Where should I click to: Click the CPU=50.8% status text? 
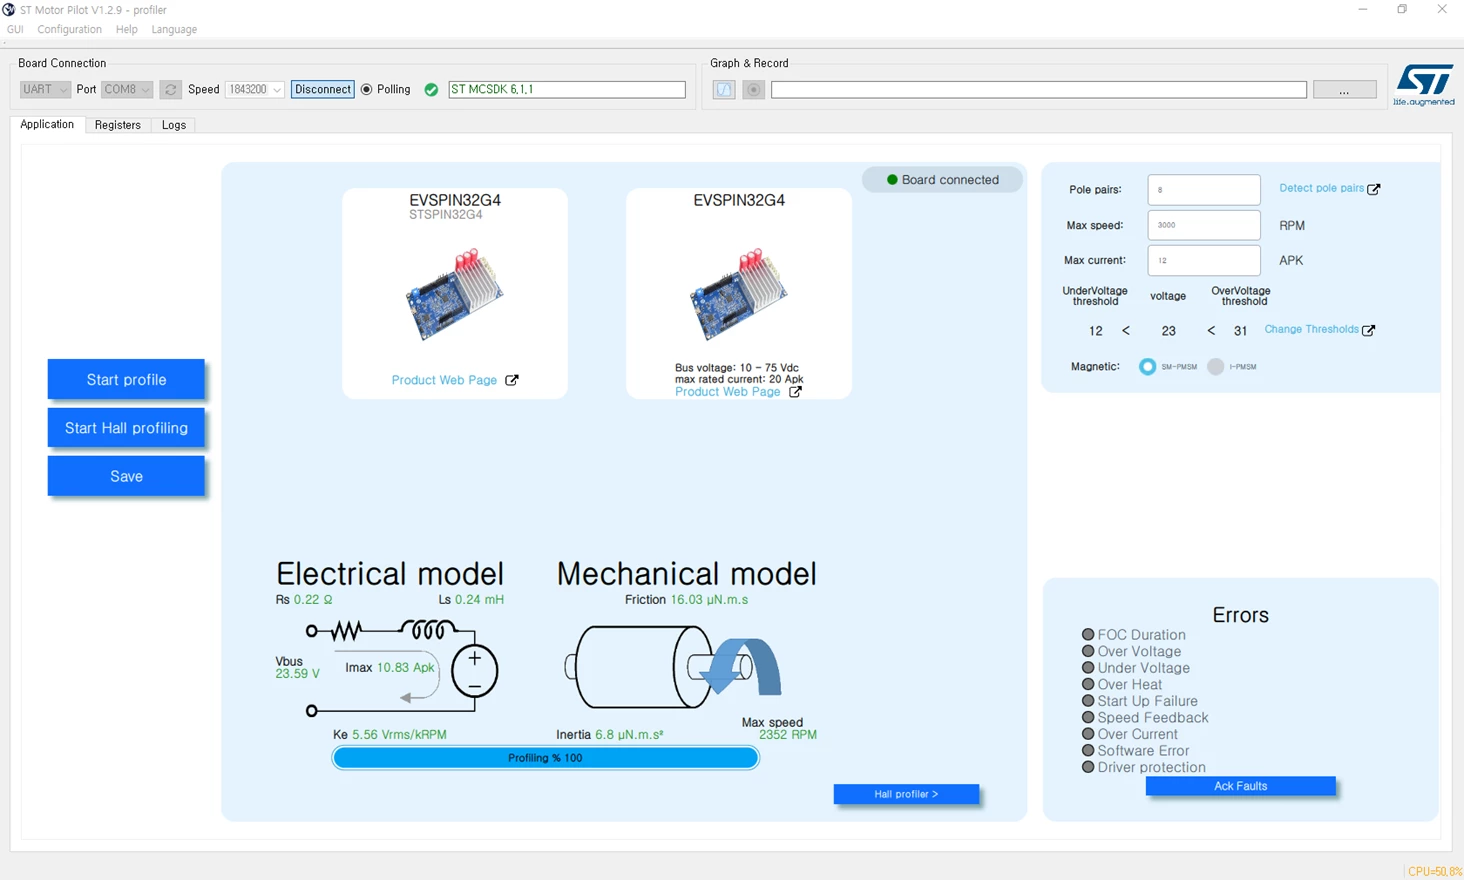pyautogui.click(x=1435, y=872)
